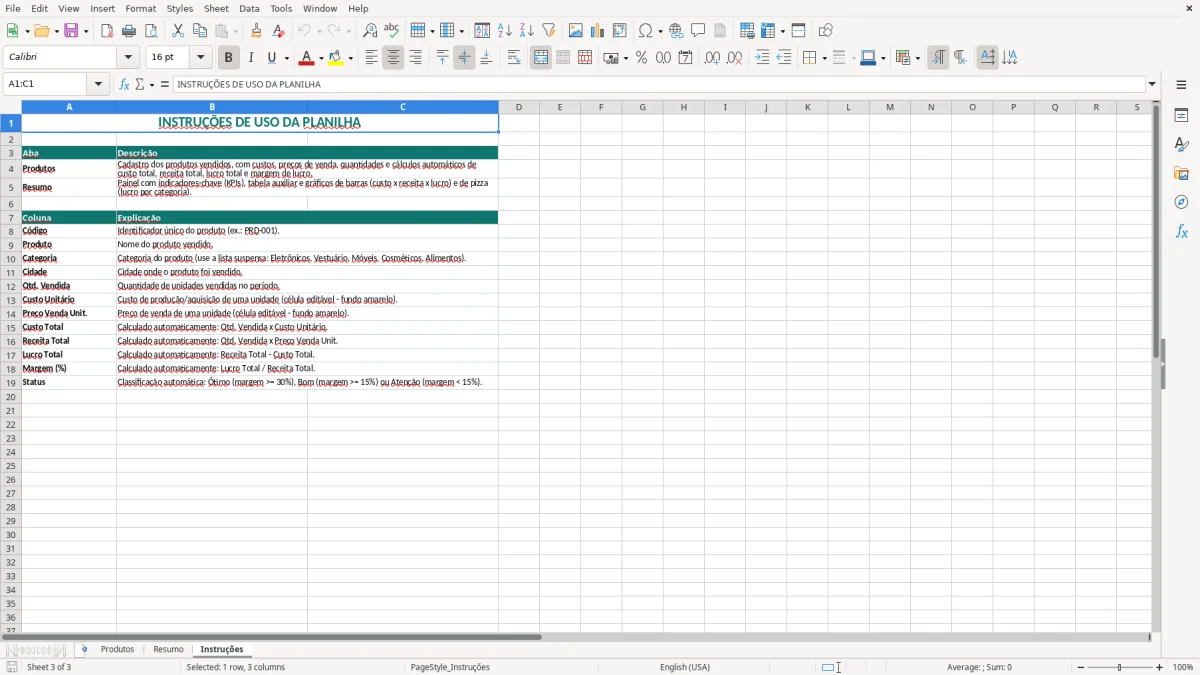Click the Format as Date icon
Viewport: 1200px width, 675px height.
685,58
